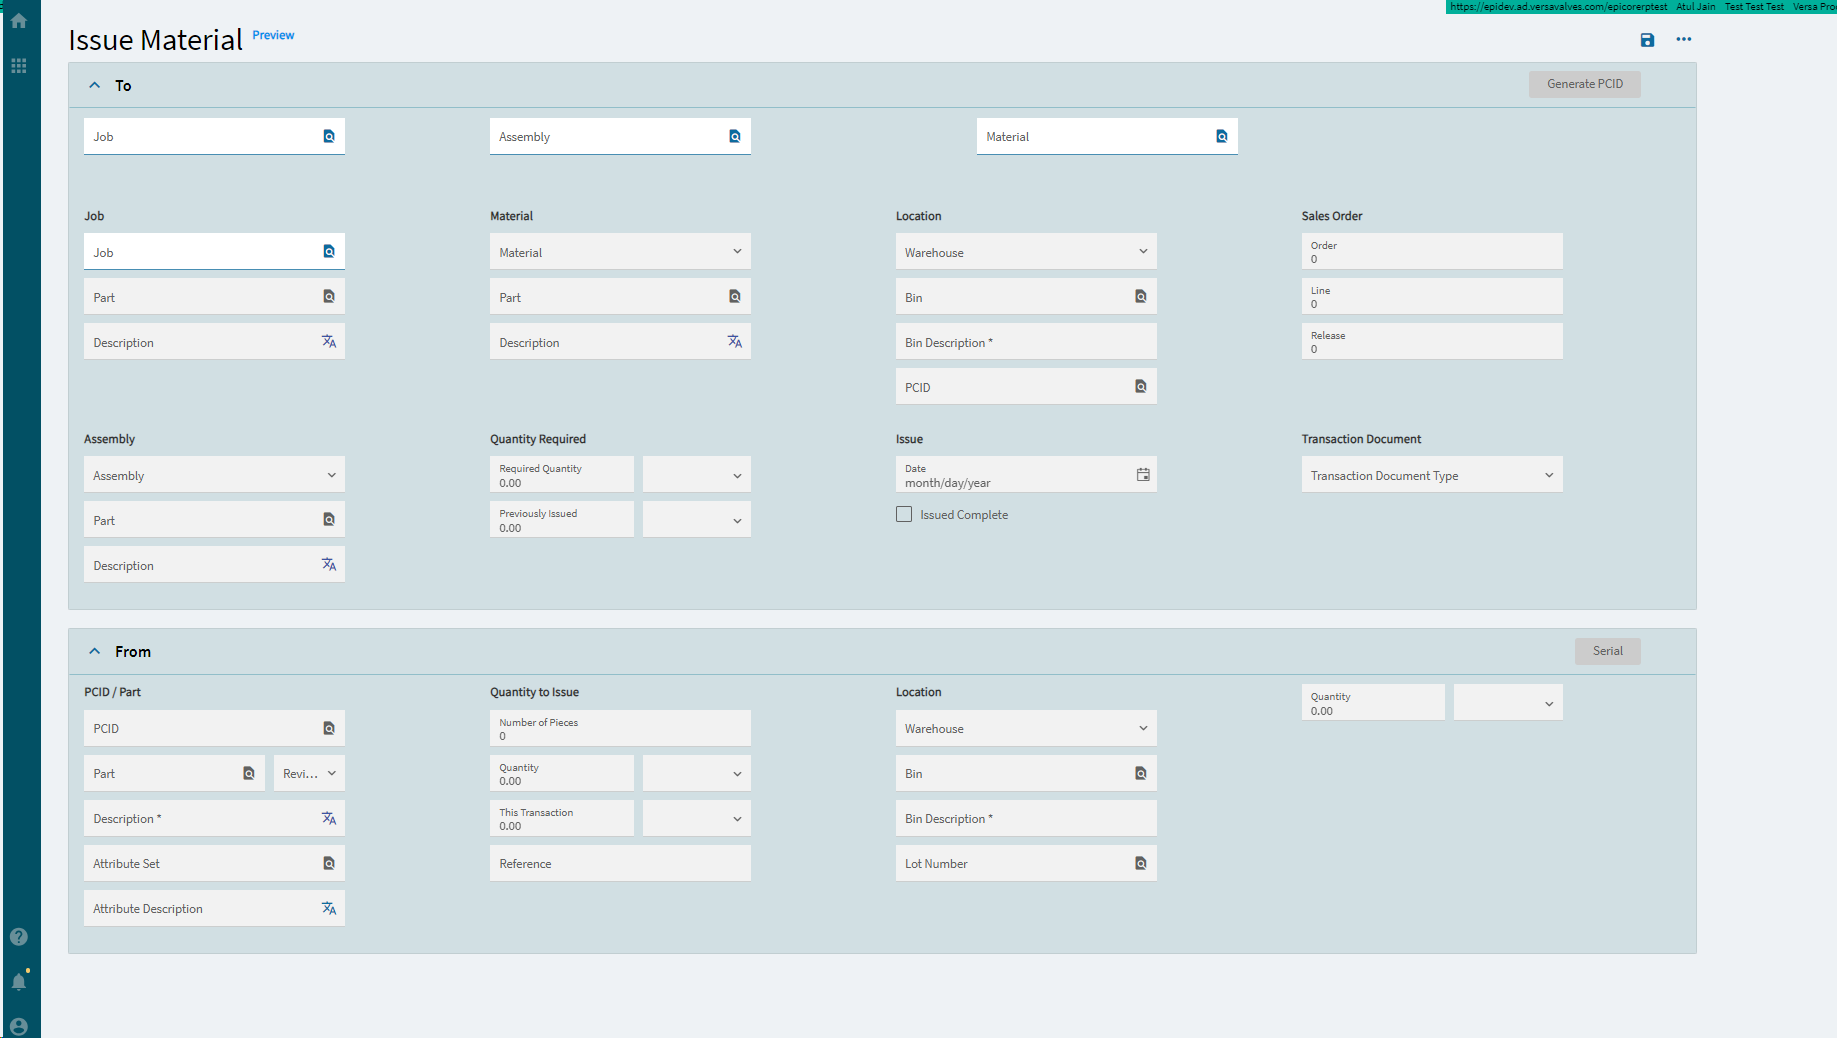This screenshot has width=1837, height=1038.
Task: Click the Preview link next to the title
Action: (273, 35)
